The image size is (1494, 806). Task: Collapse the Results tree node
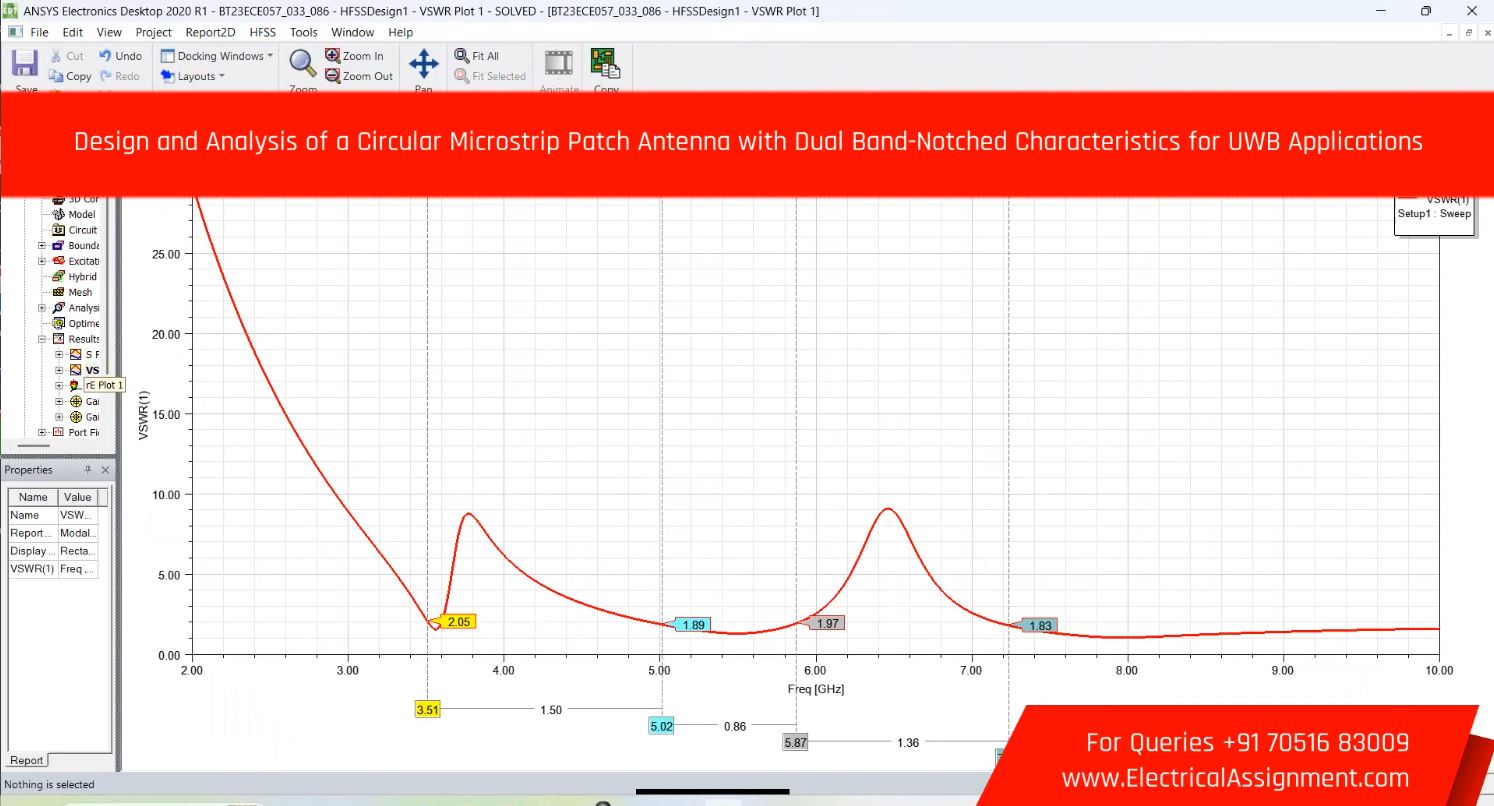pyautogui.click(x=43, y=339)
